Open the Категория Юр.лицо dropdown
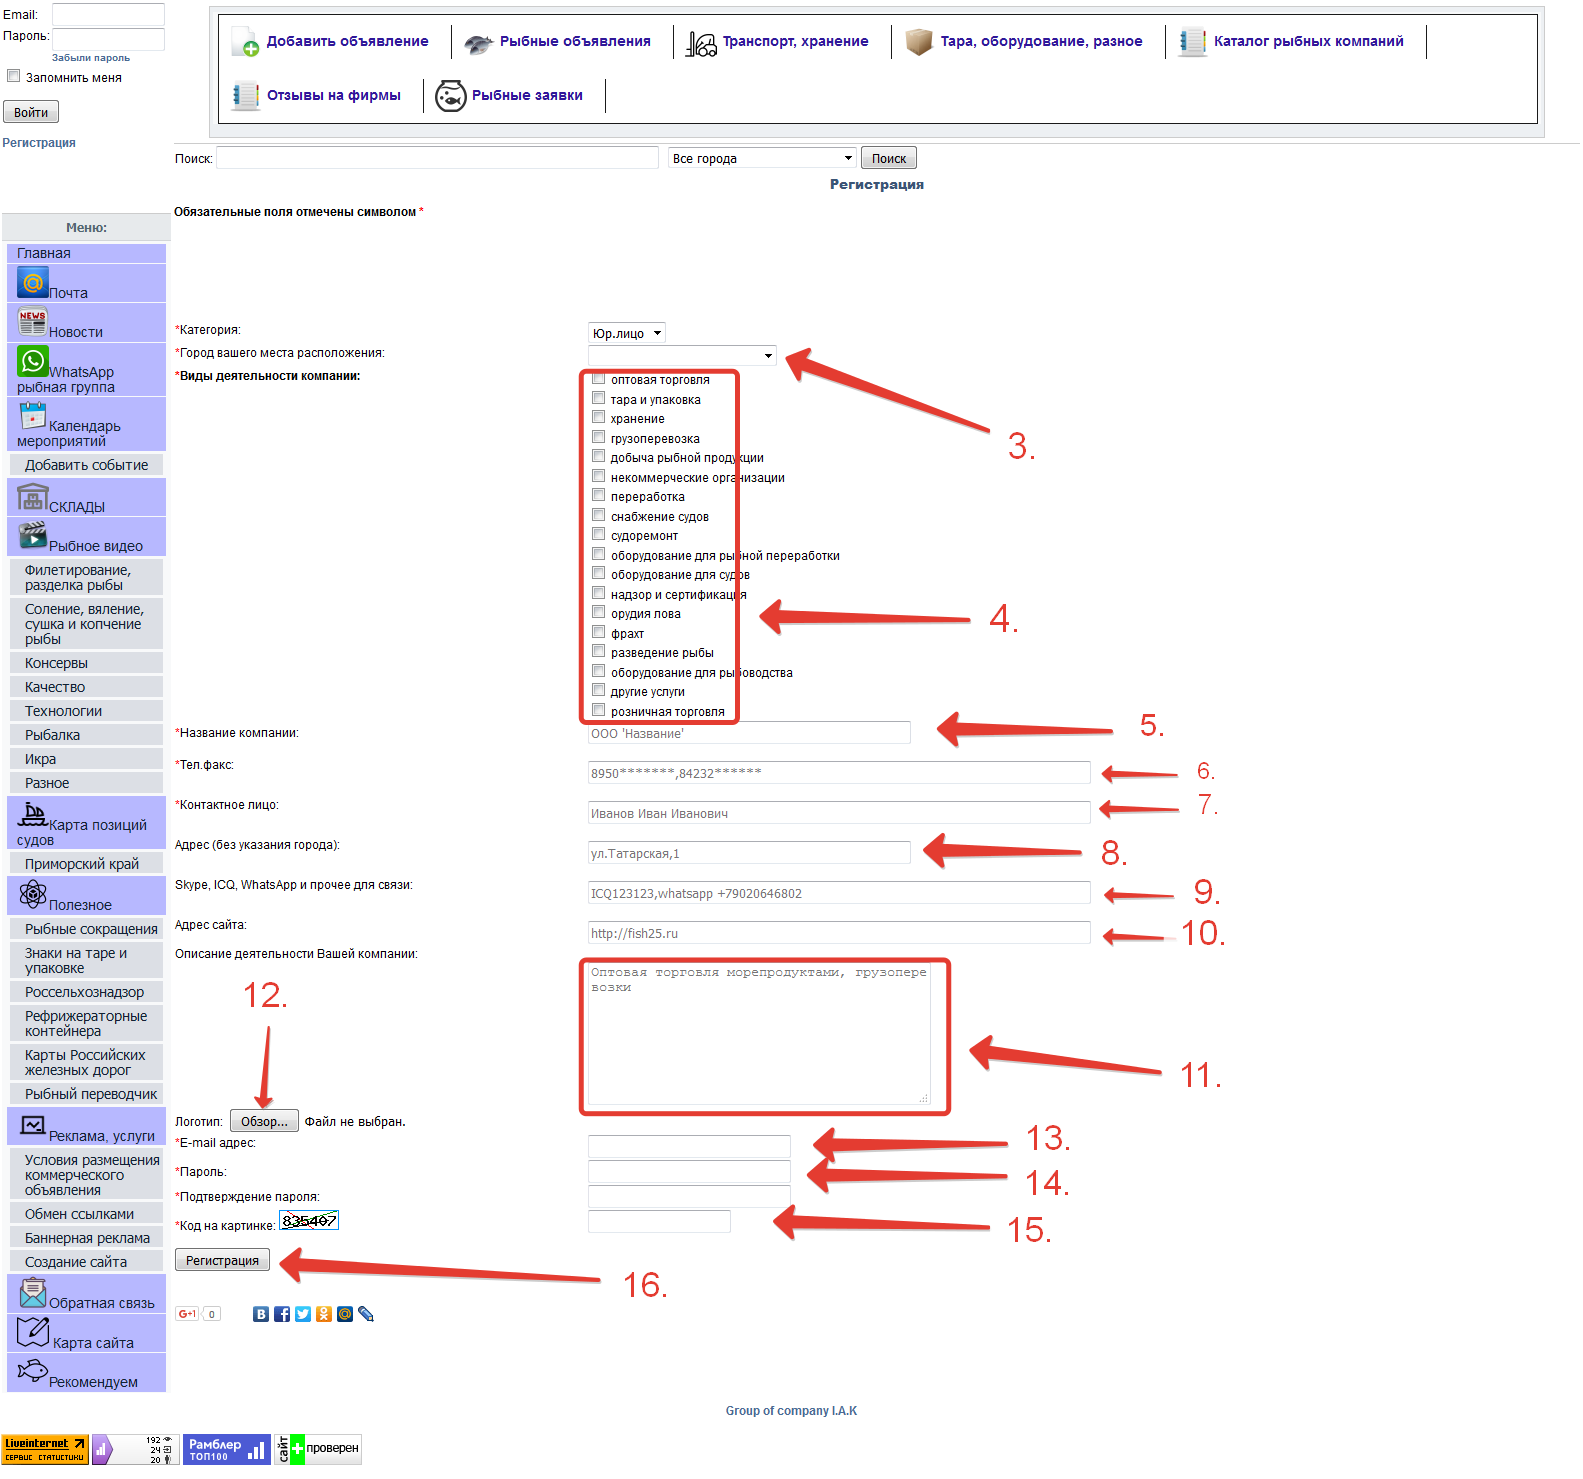This screenshot has height=1479, width=1583. click(x=626, y=333)
